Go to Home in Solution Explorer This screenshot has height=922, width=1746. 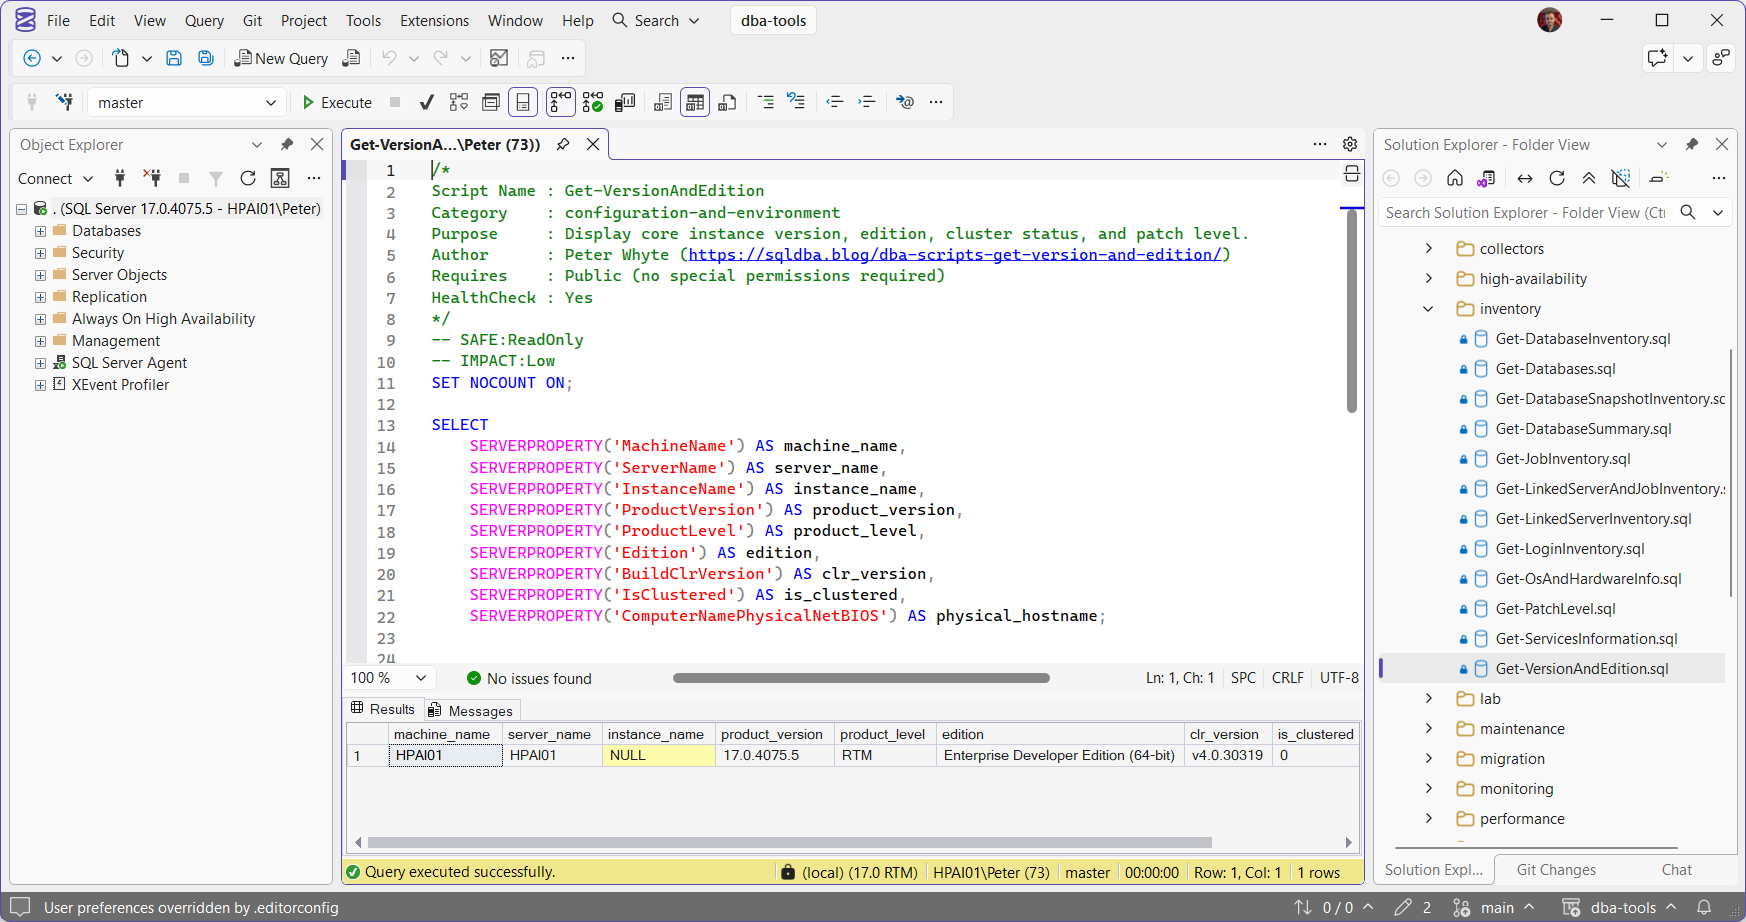click(x=1455, y=178)
